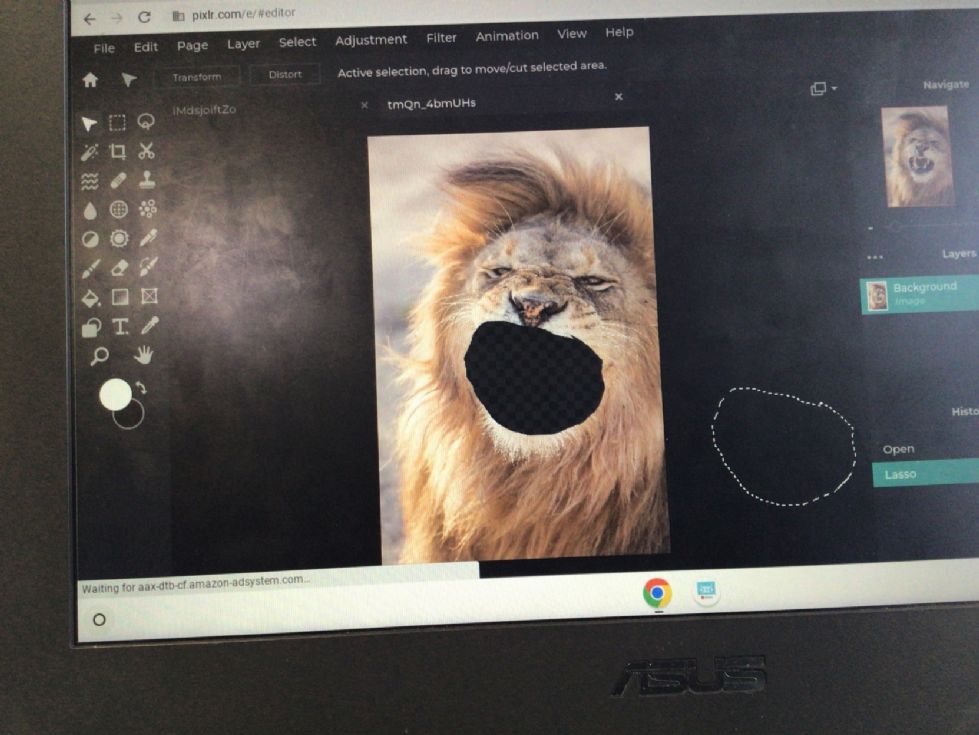Select the Sharpen globe-like tool
The height and width of the screenshot is (735, 979).
(119, 209)
